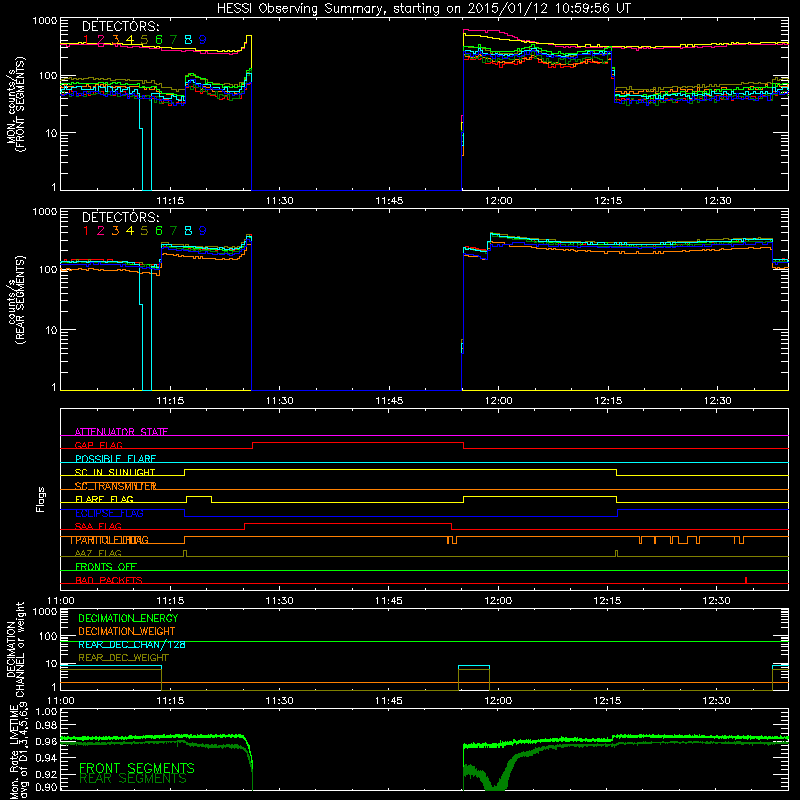
Task: Click the BAD_PACKETS flag label
Action: click(x=109, y=580)
